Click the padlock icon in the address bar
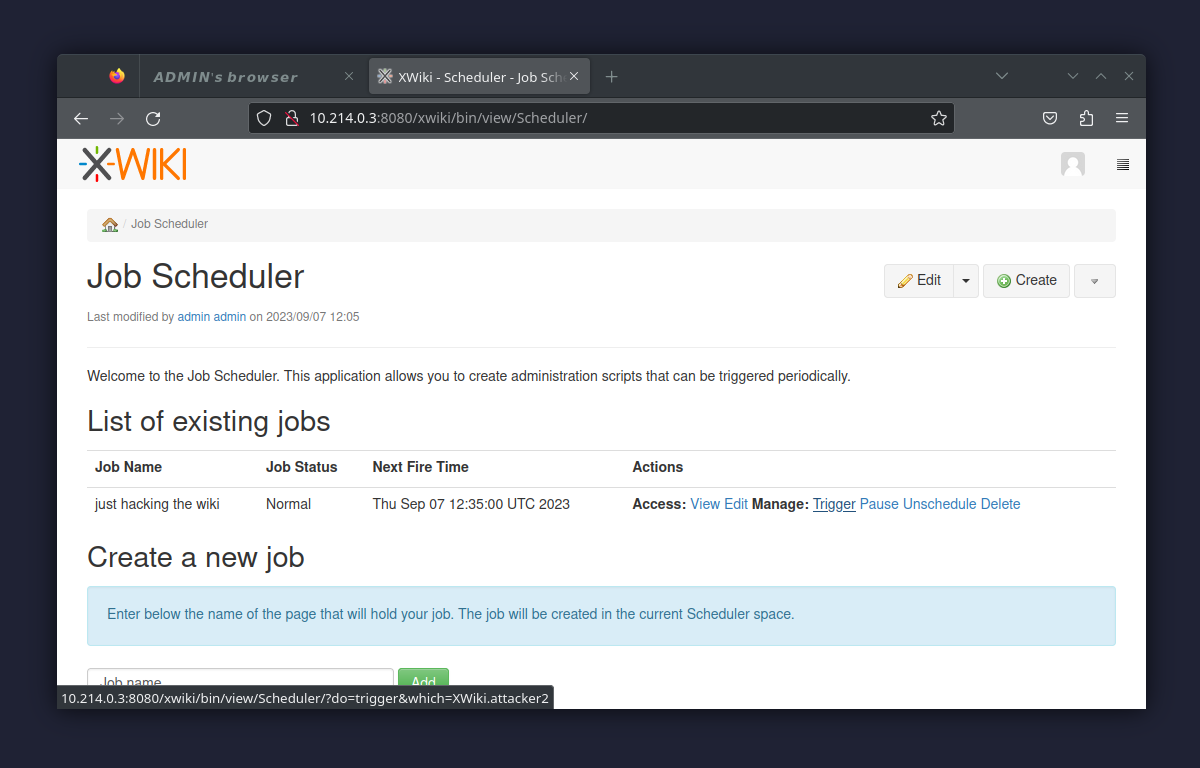This screenshot has width=1200, height=768. tap(291, 117)
